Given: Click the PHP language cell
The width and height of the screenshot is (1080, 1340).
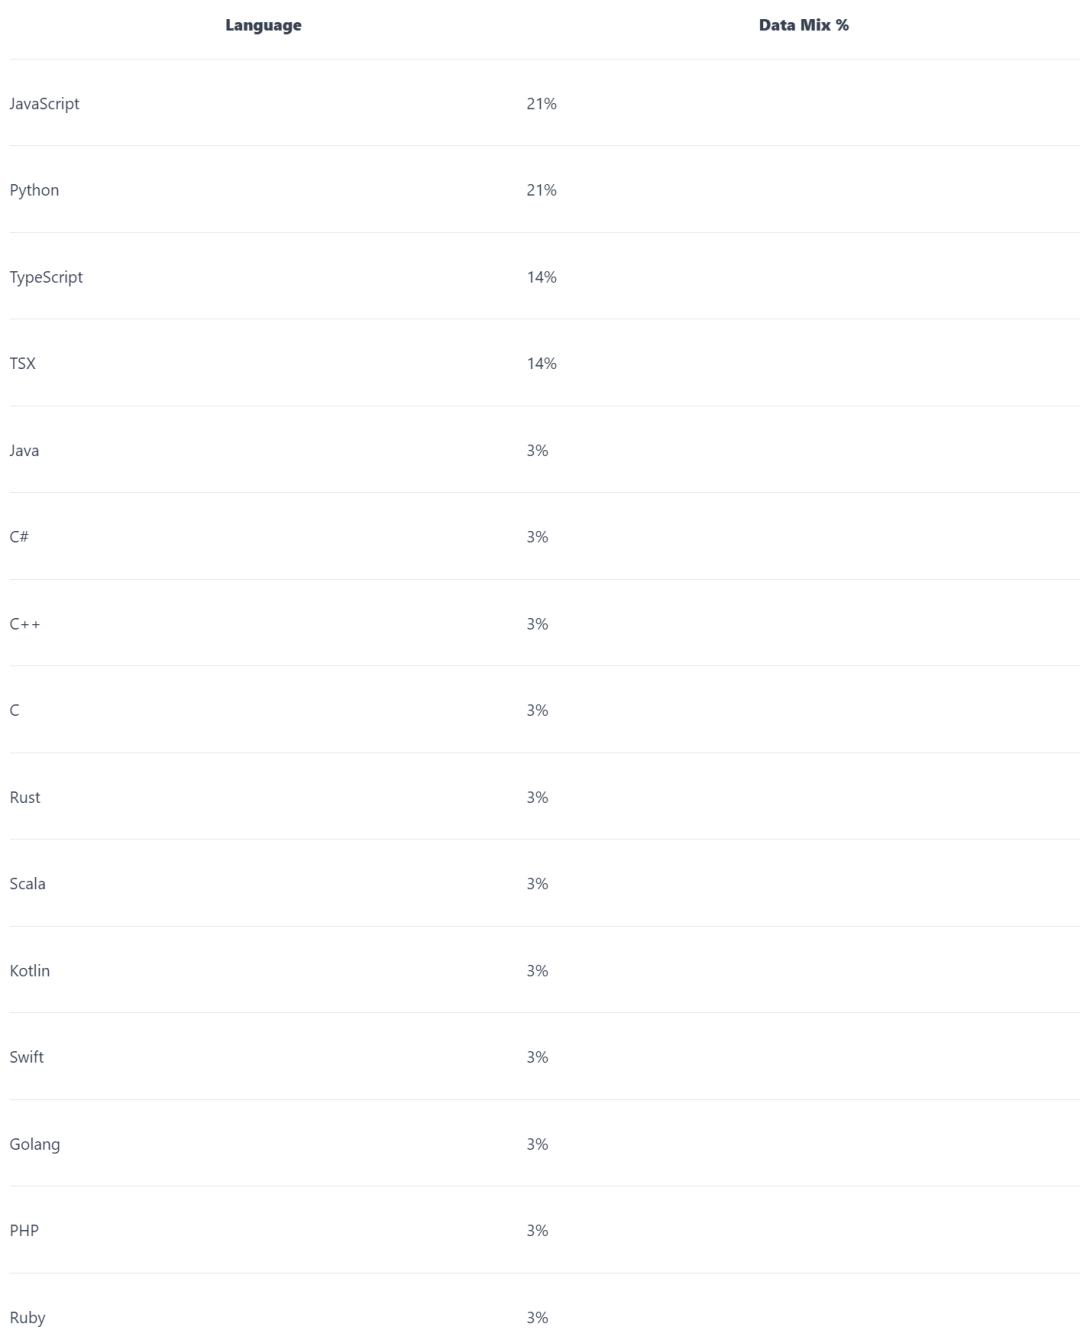Looking at the screenshot, I should click(25, 1231).
